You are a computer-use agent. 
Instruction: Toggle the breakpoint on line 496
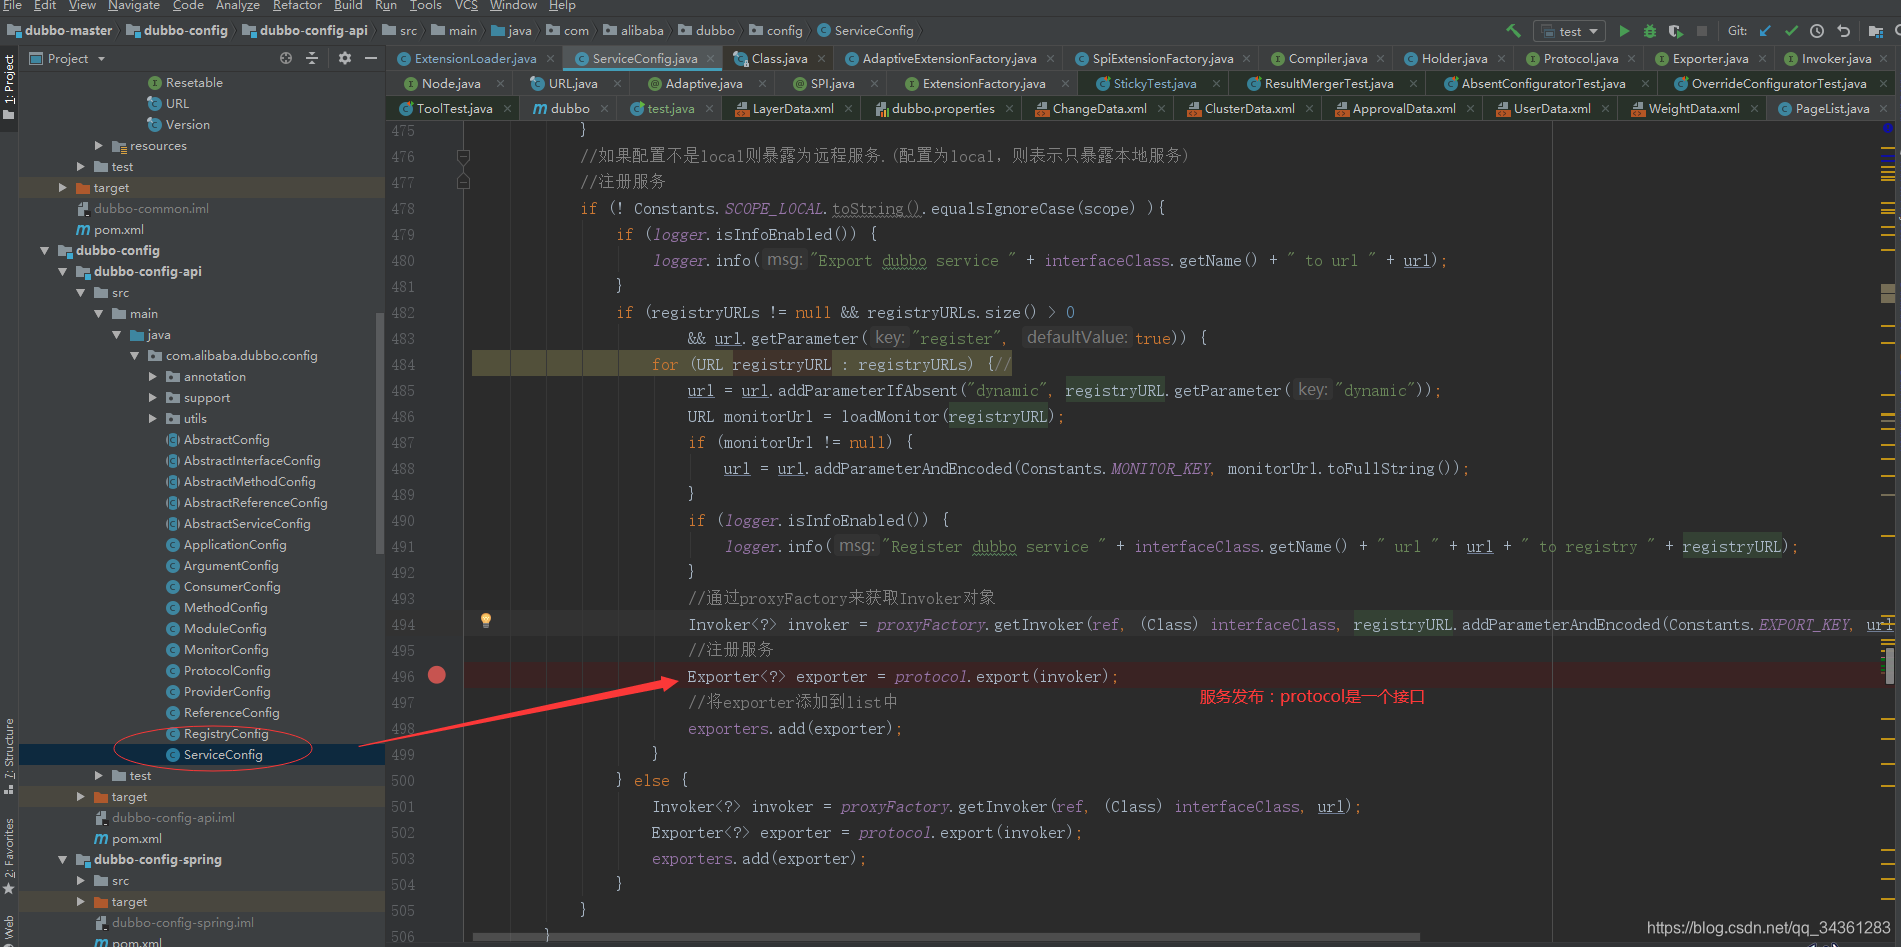point(437,675)
